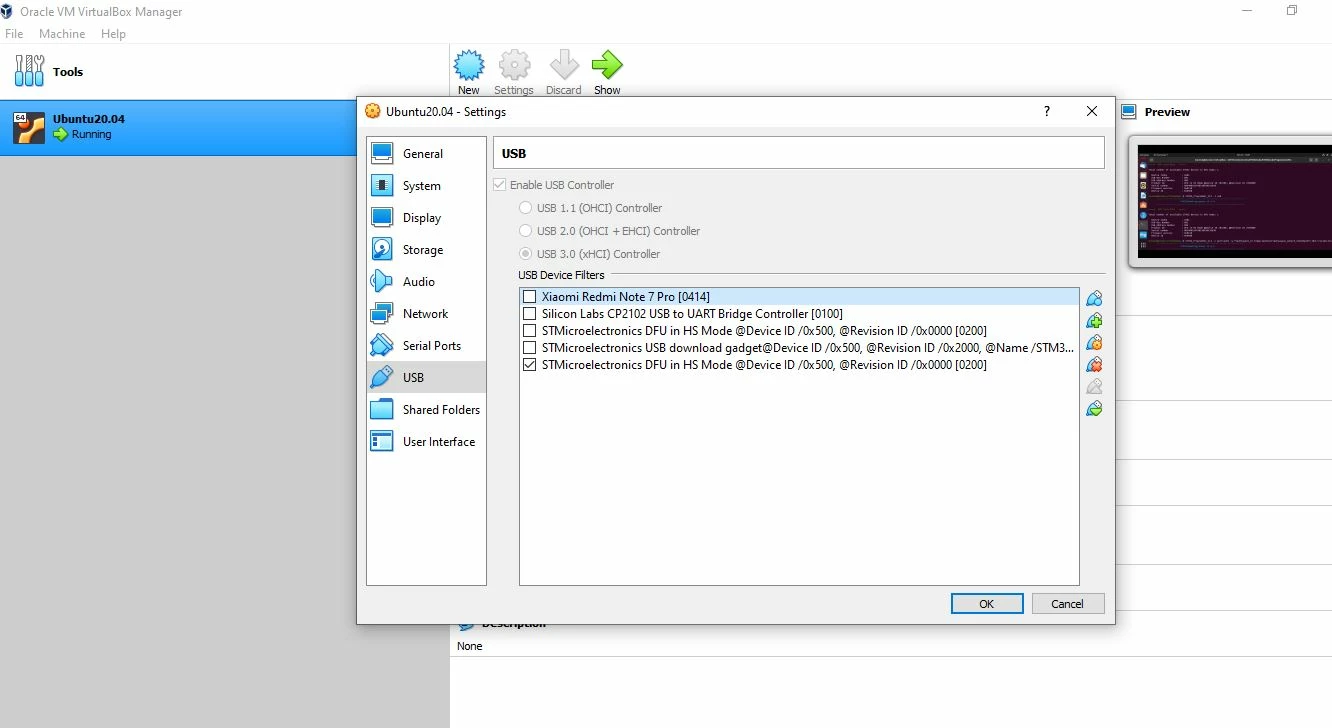
Task: Open the General settings category
Action: point(426,154)
